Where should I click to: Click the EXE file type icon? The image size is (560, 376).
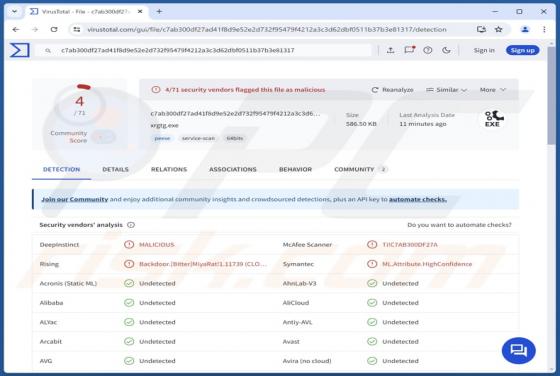click(x=493, y=119)
